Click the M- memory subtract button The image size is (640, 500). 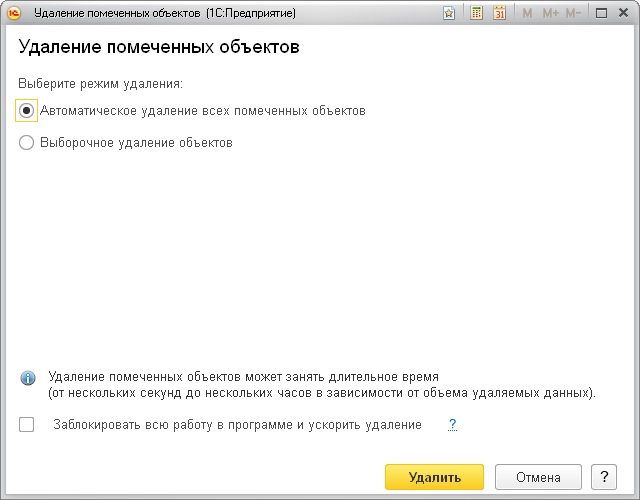(x=574, y=13)
